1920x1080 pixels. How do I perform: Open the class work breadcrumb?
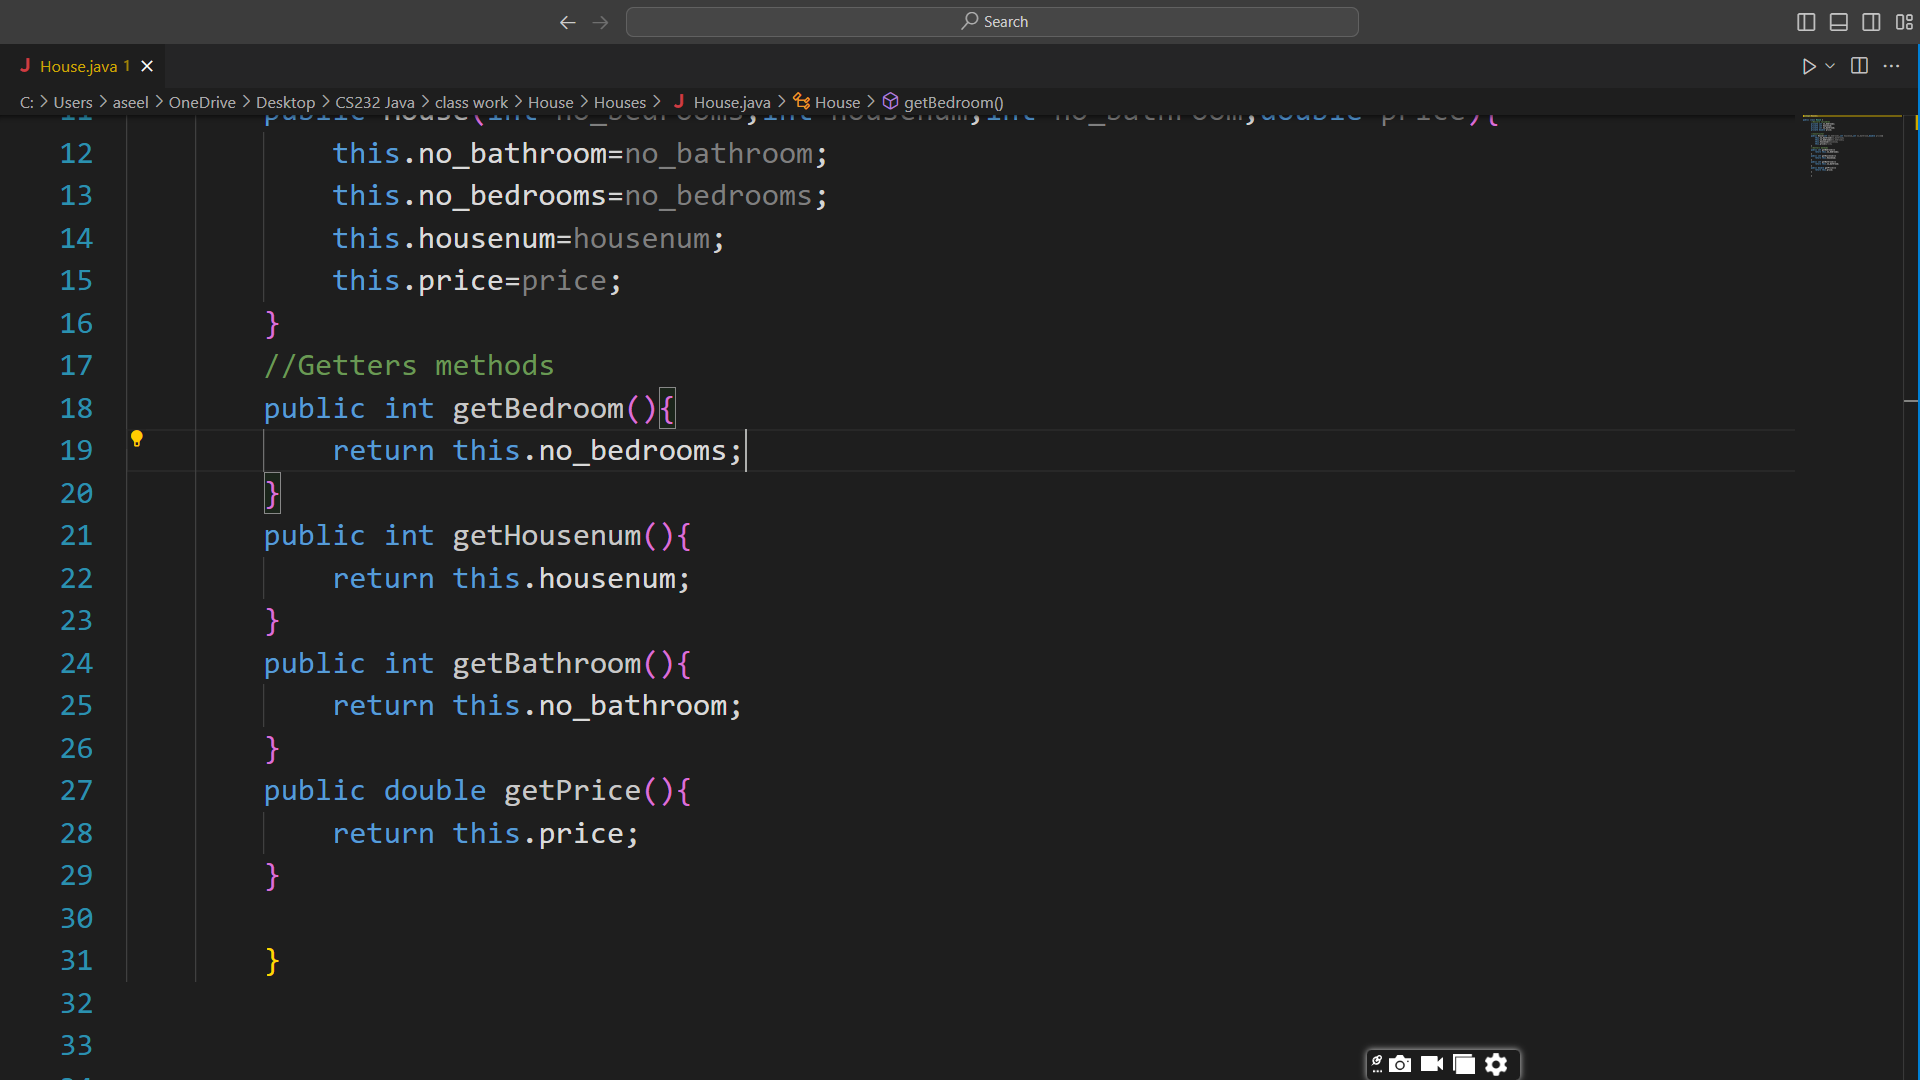point(471,102)
